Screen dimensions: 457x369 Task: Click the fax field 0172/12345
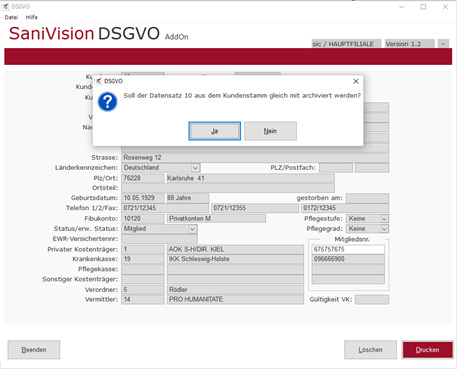click(345, 208)
